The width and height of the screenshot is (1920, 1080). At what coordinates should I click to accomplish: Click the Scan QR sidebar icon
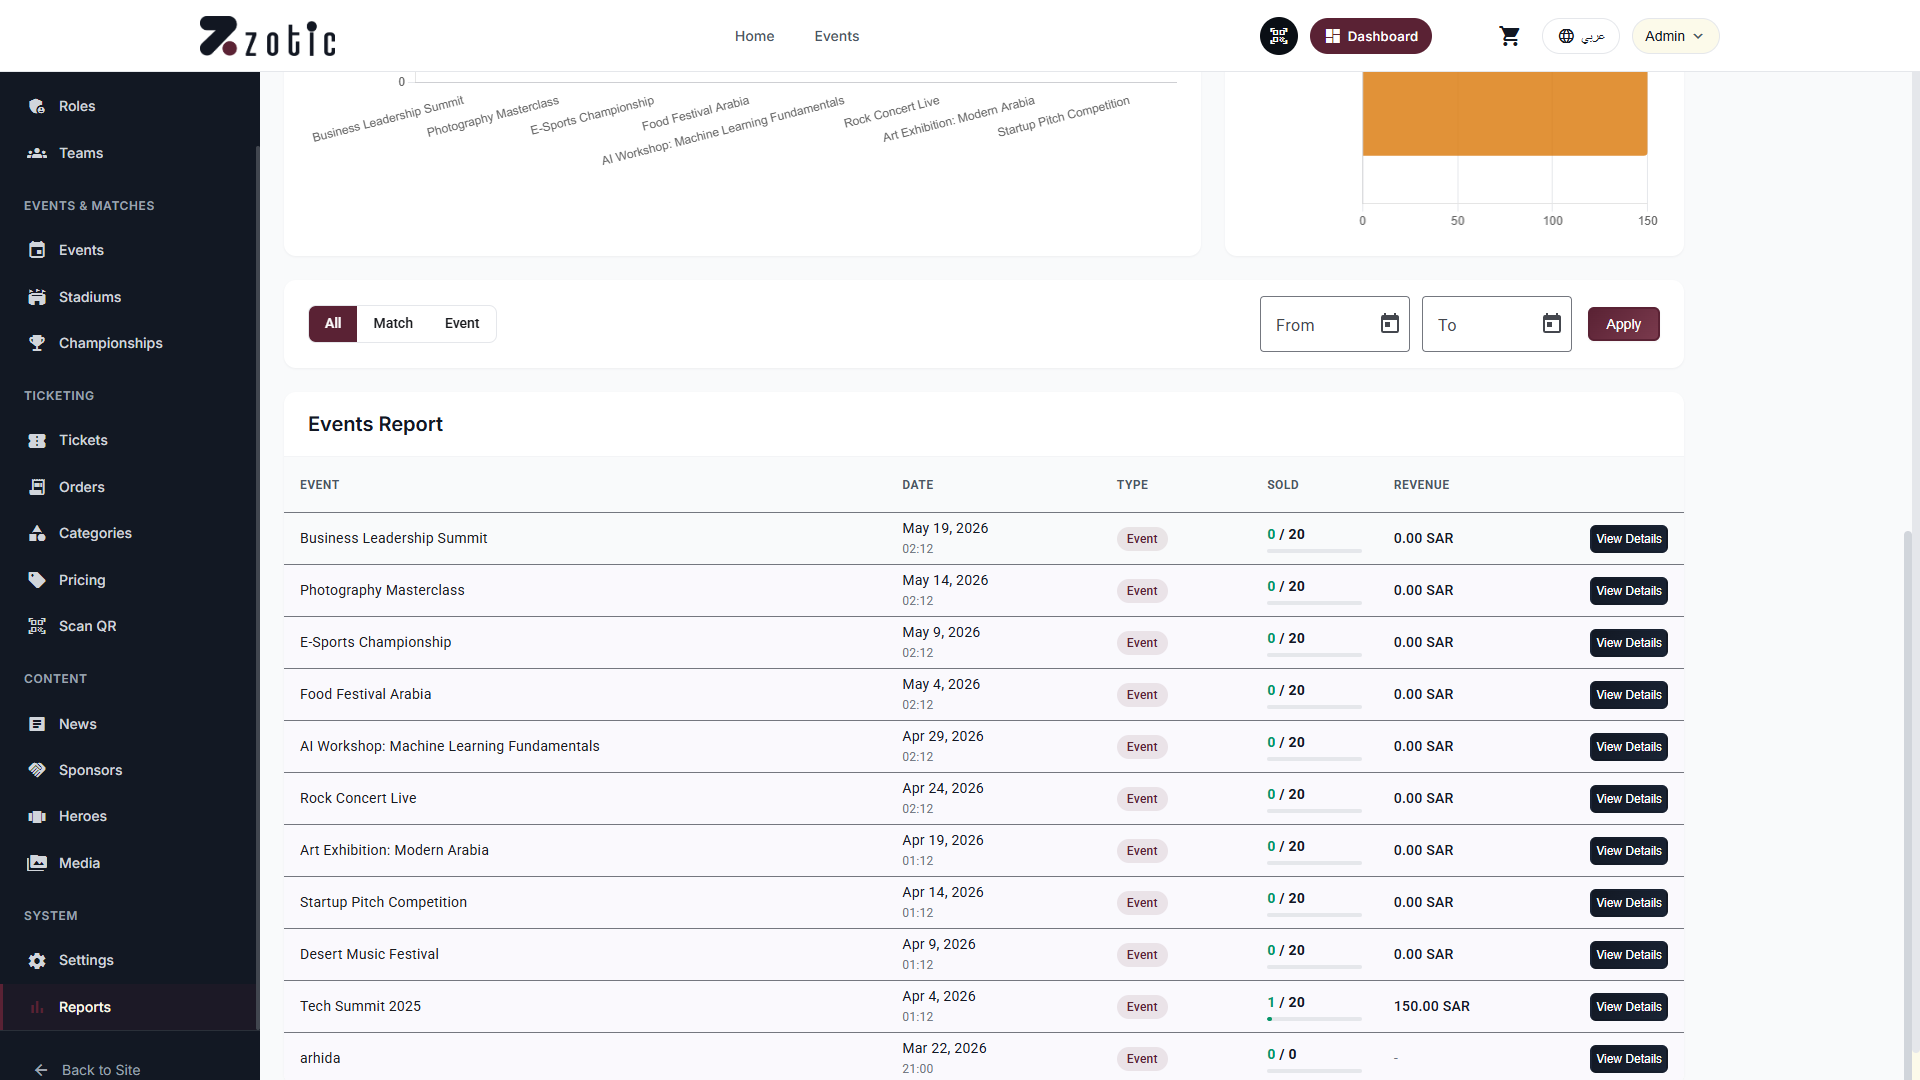click(x=37, y=626)
